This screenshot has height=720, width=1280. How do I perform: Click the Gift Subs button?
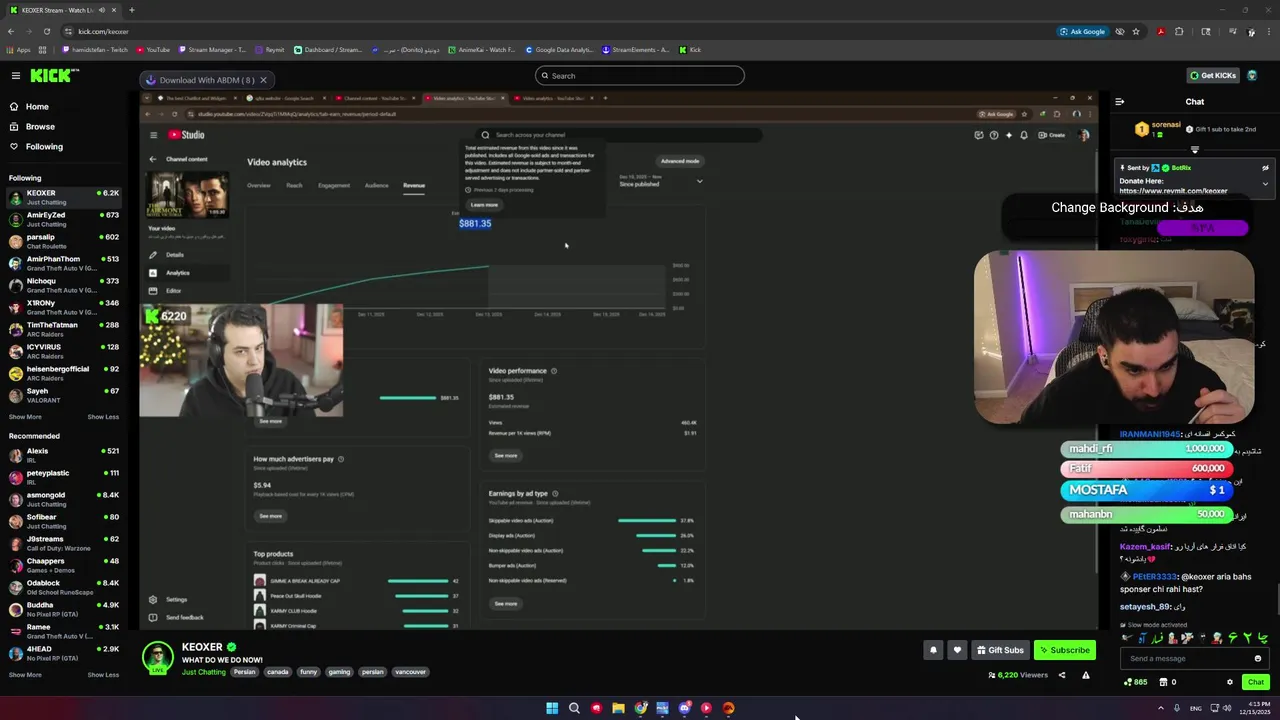tap(1000, 650)
